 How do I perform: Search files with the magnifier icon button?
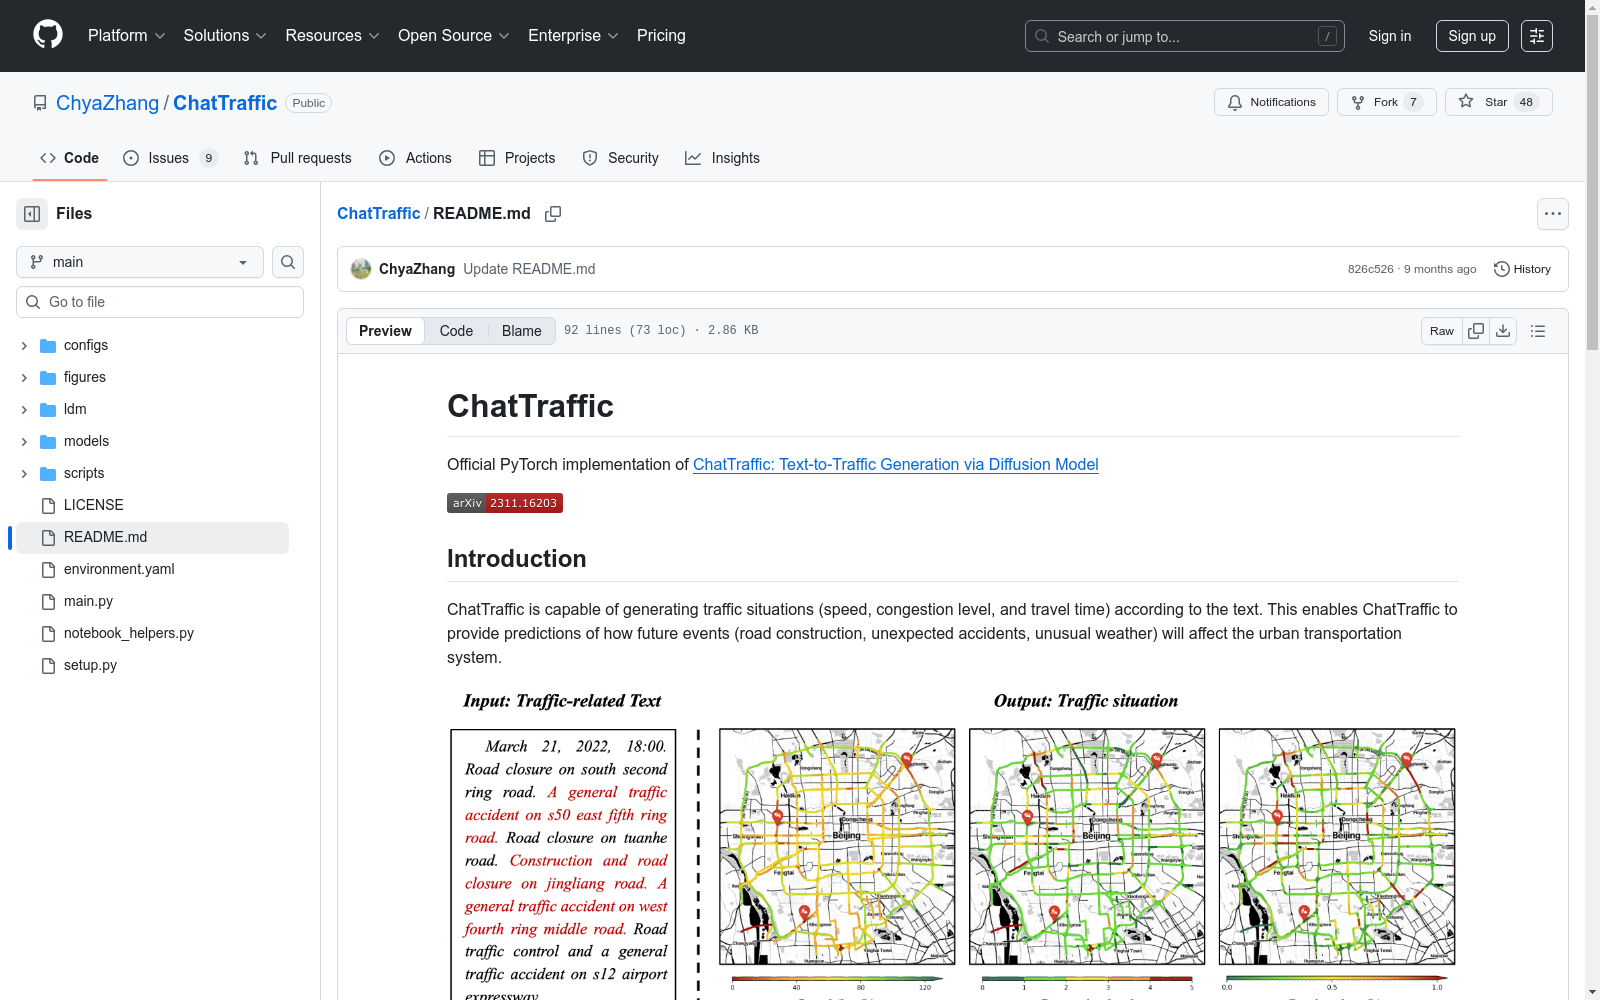(x=288, y=262)
